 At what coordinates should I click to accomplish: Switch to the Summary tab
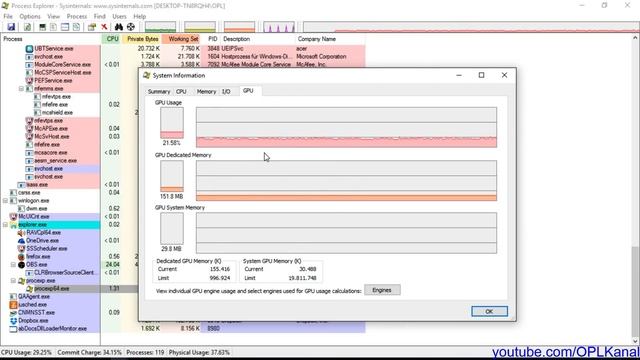pos(159,91)
